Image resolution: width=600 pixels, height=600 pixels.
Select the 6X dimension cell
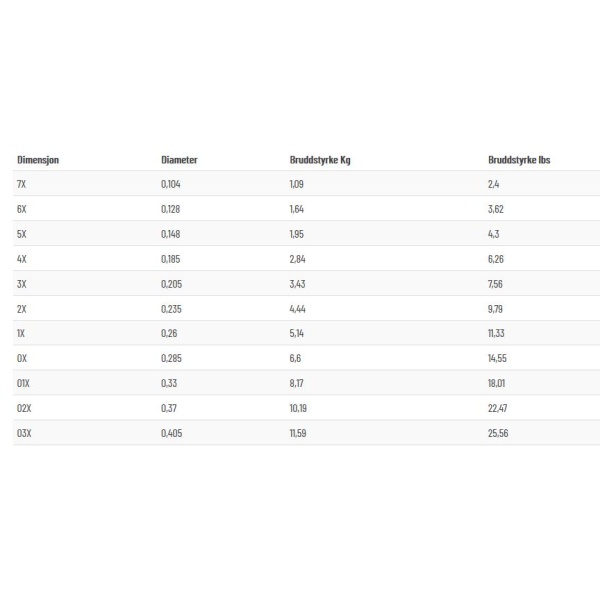click(21, 209)
